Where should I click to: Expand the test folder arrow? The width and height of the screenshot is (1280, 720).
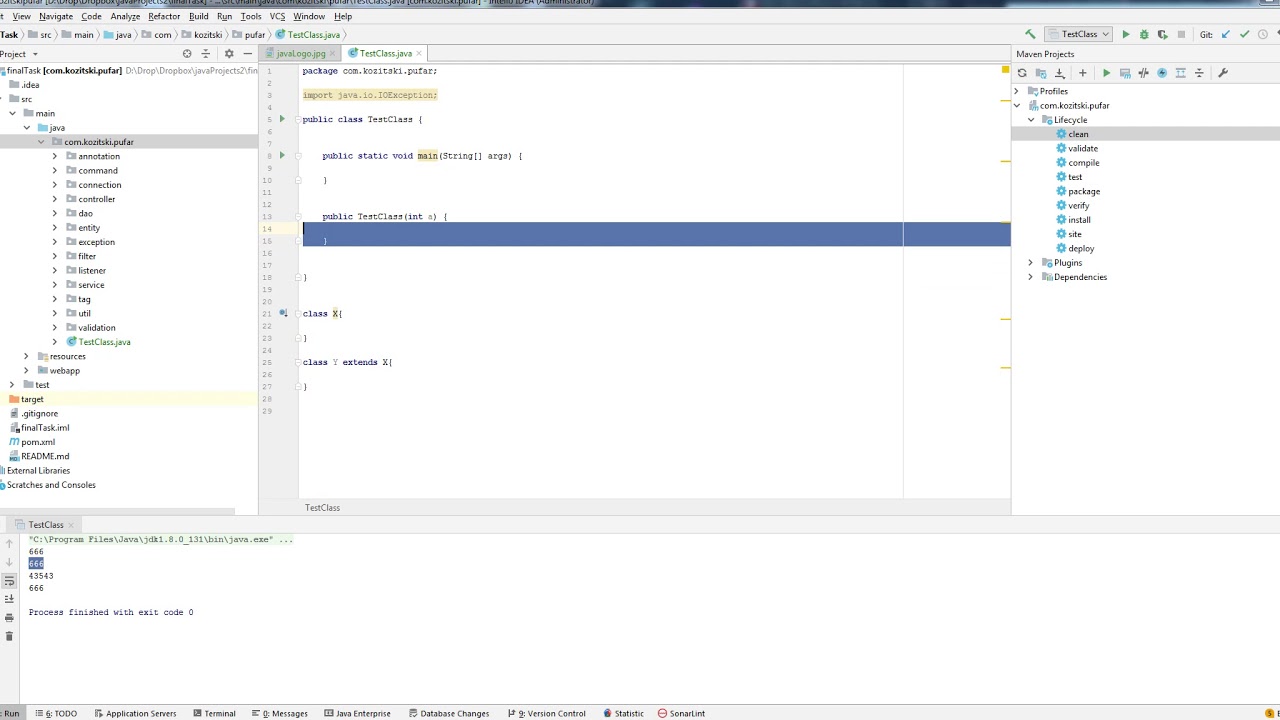click(x=13, y=385)
